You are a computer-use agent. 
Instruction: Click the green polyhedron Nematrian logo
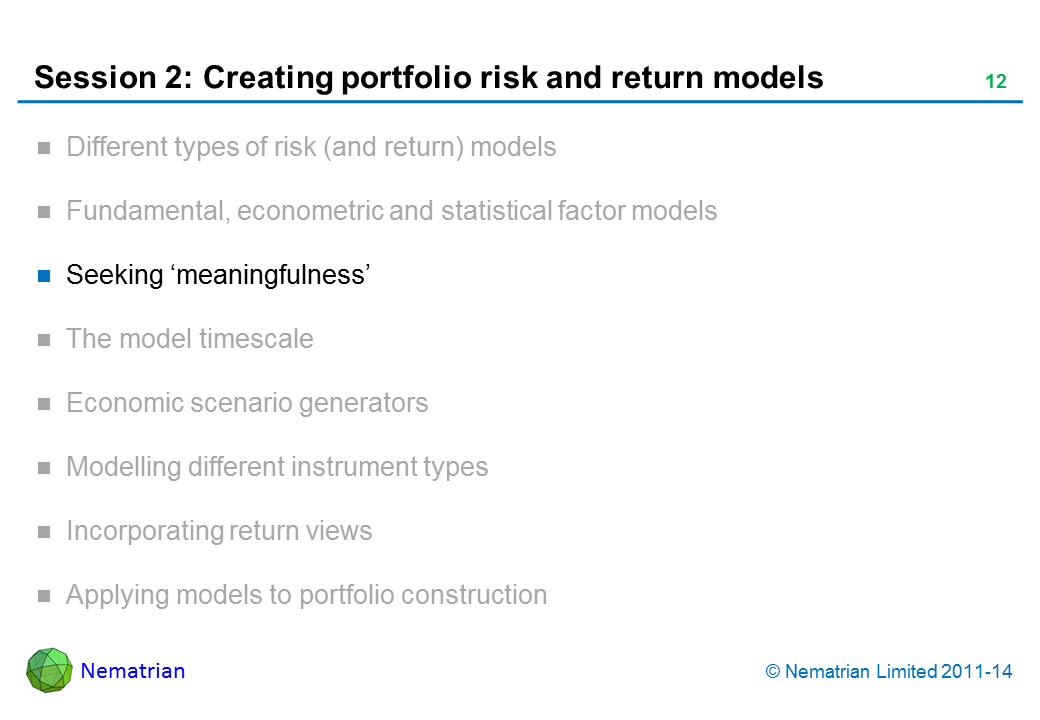coord(49,670)
